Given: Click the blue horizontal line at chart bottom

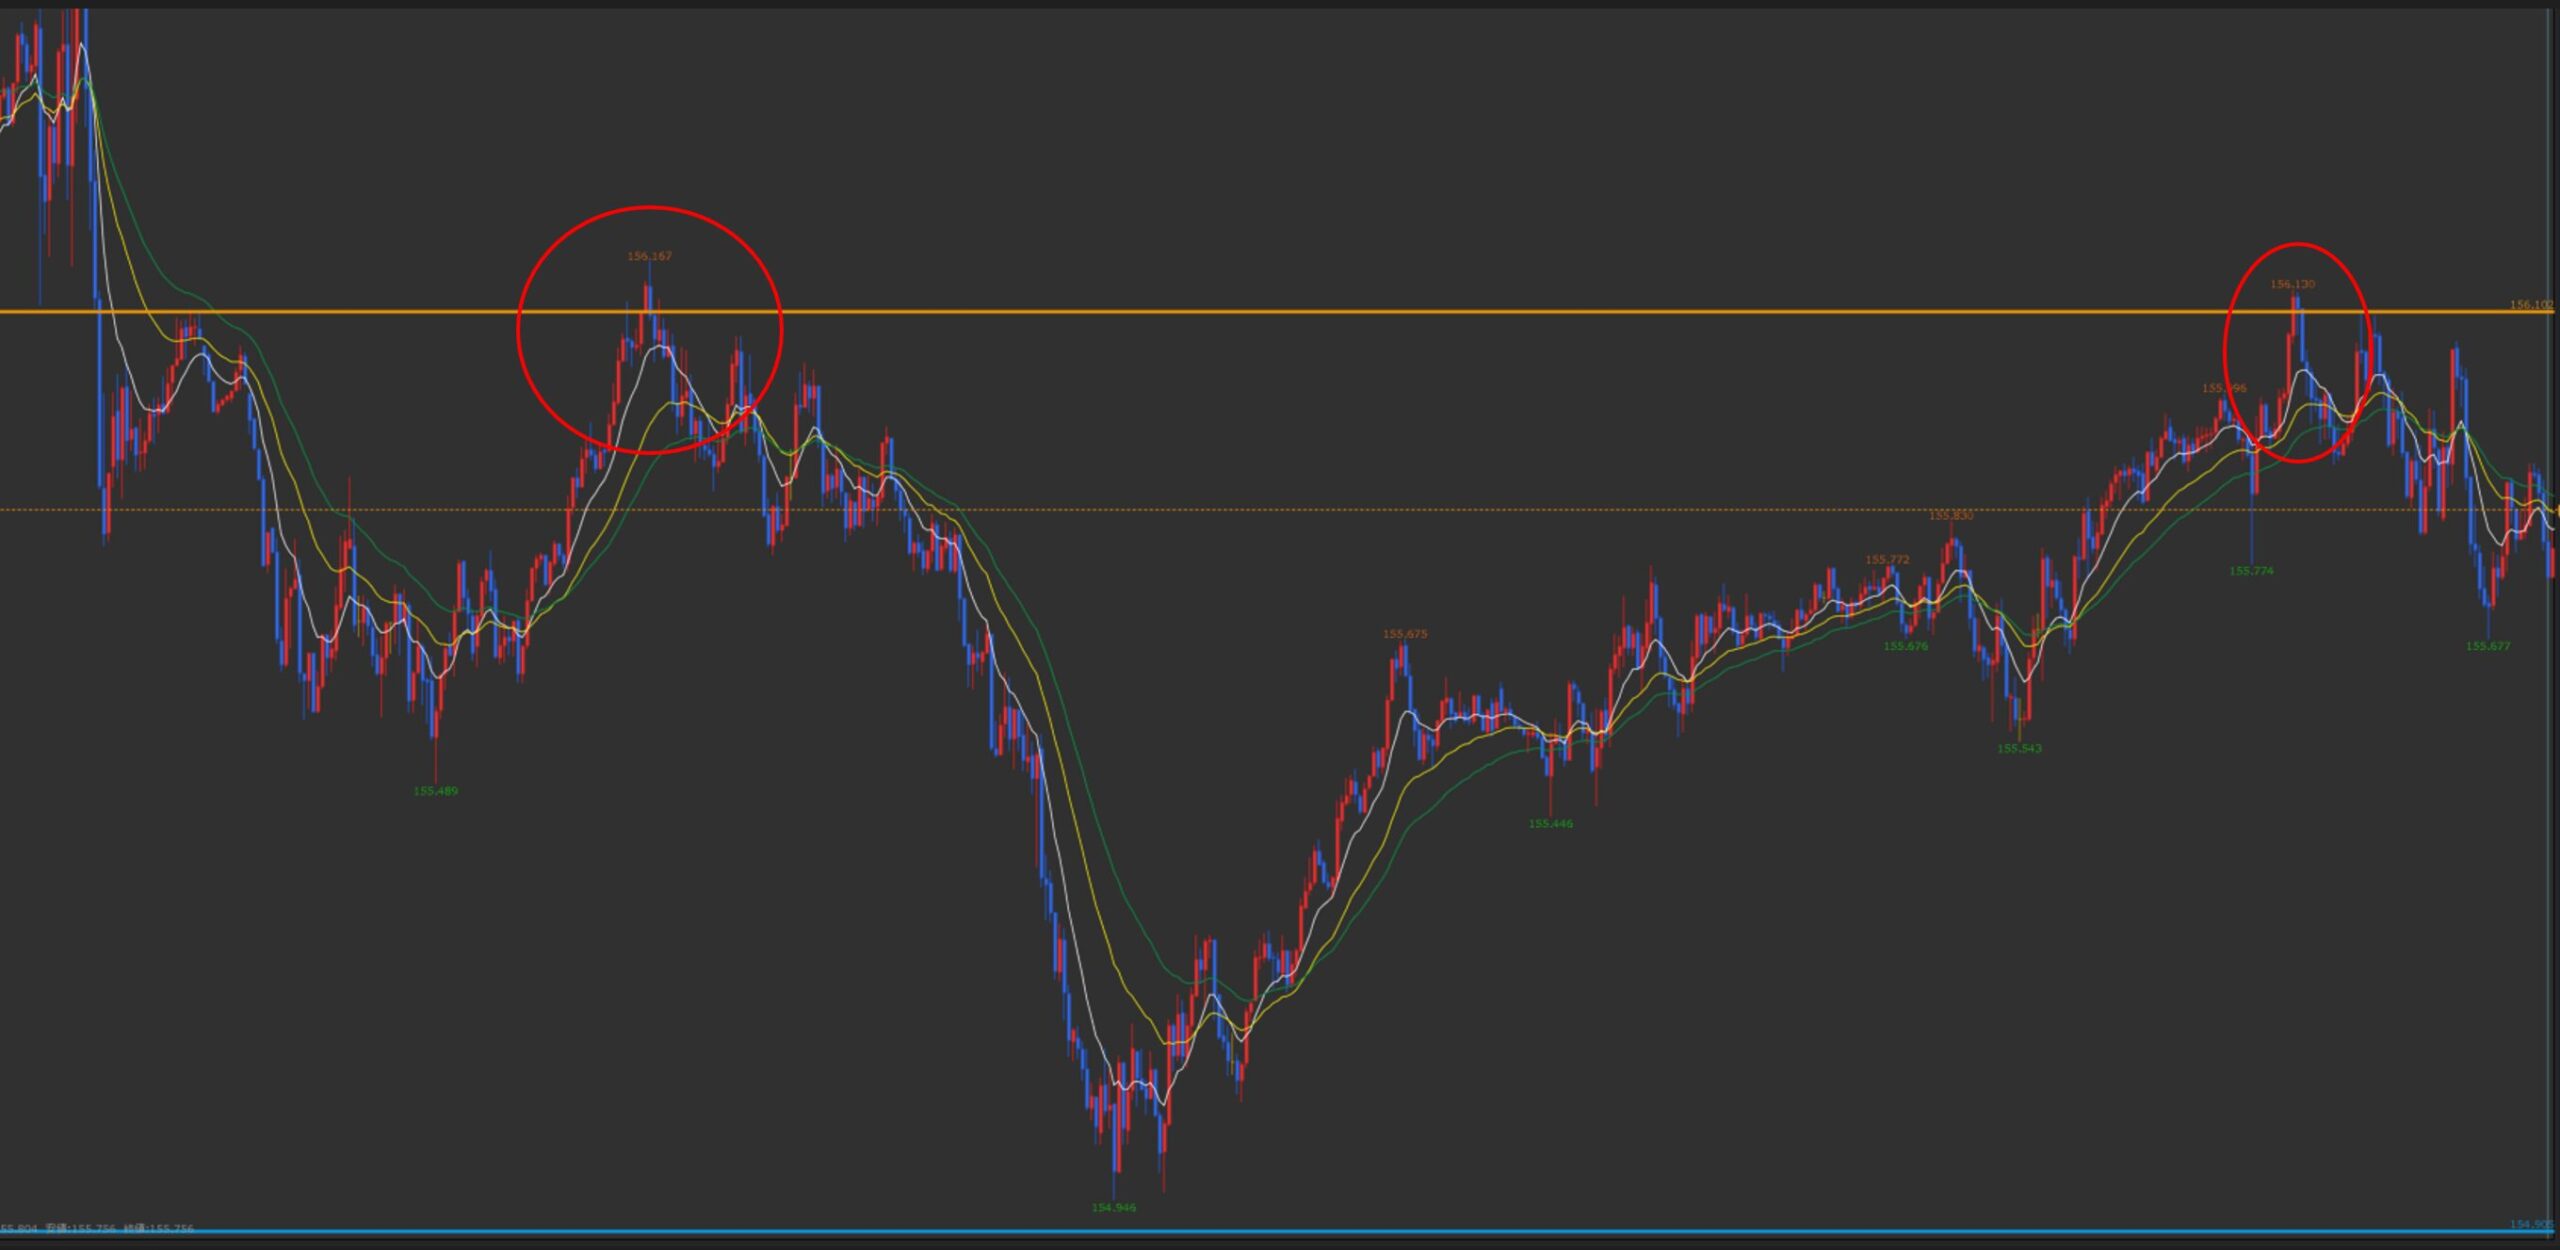Looking at the screenshot, I should point(1300,1232).
